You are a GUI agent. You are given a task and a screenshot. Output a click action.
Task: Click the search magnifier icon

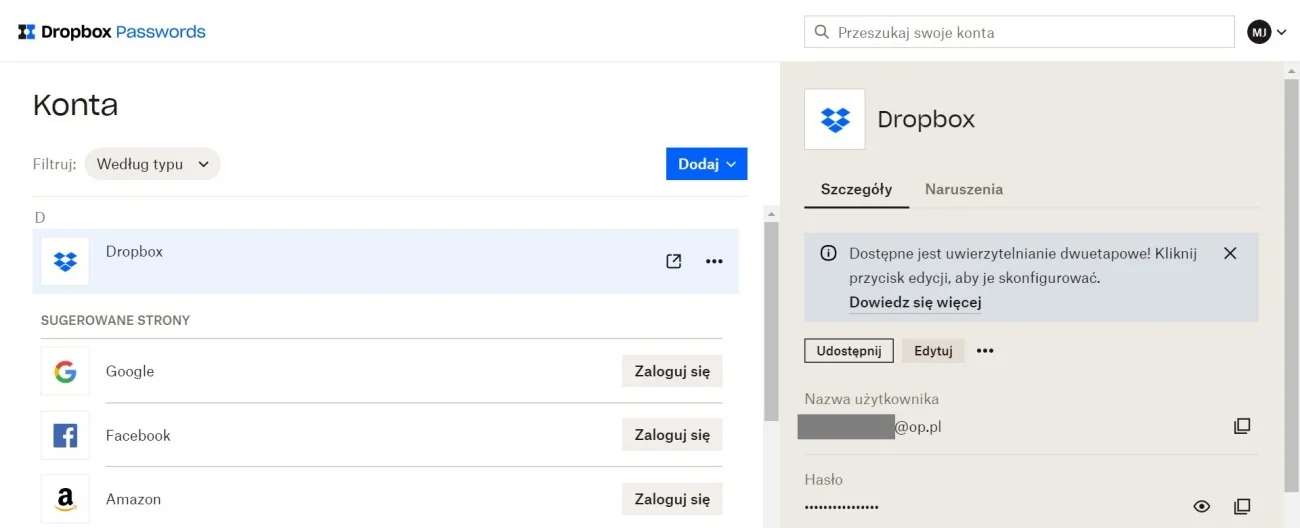click(822, 32)
